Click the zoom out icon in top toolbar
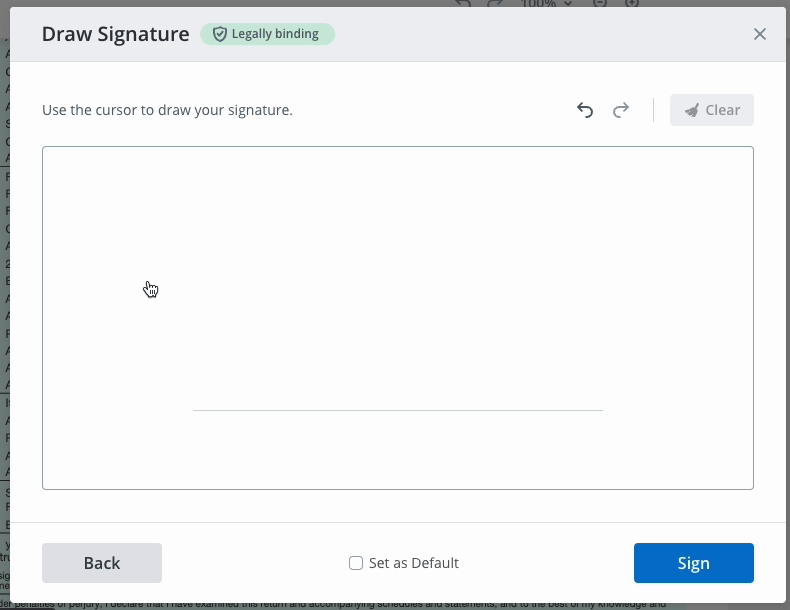This screenshot has width=790, height=610. (x=600, y=3)
